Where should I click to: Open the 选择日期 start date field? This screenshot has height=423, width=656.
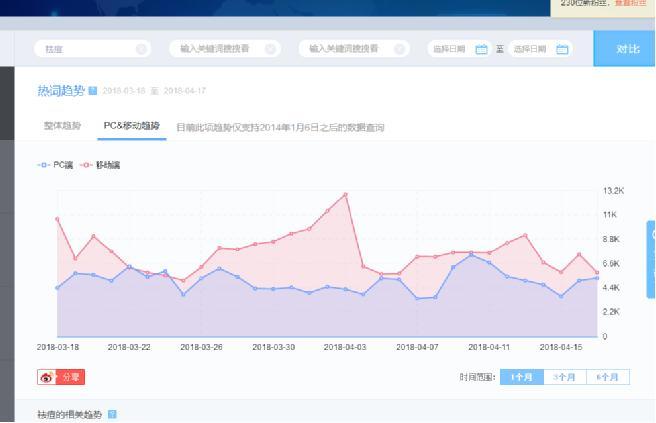coord(449,49)
